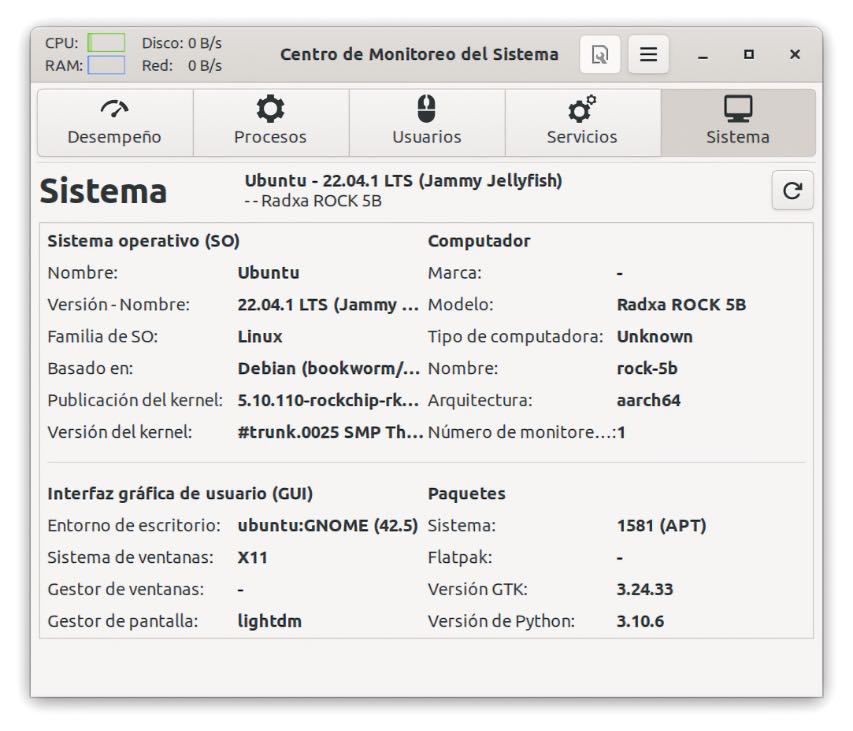
Task: Click the window title Centro de Monitoreo del Sistema
Action: 419,54
